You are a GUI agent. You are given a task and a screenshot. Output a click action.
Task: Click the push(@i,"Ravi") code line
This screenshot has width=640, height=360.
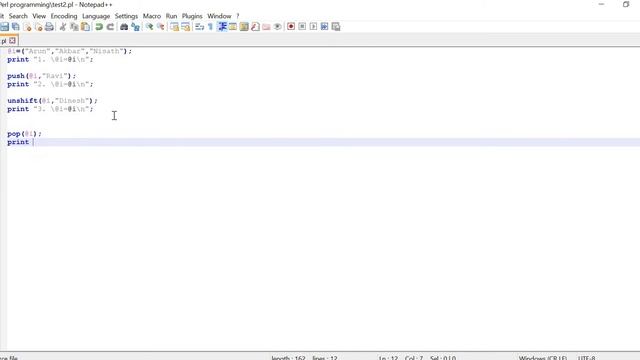point(42,76)
